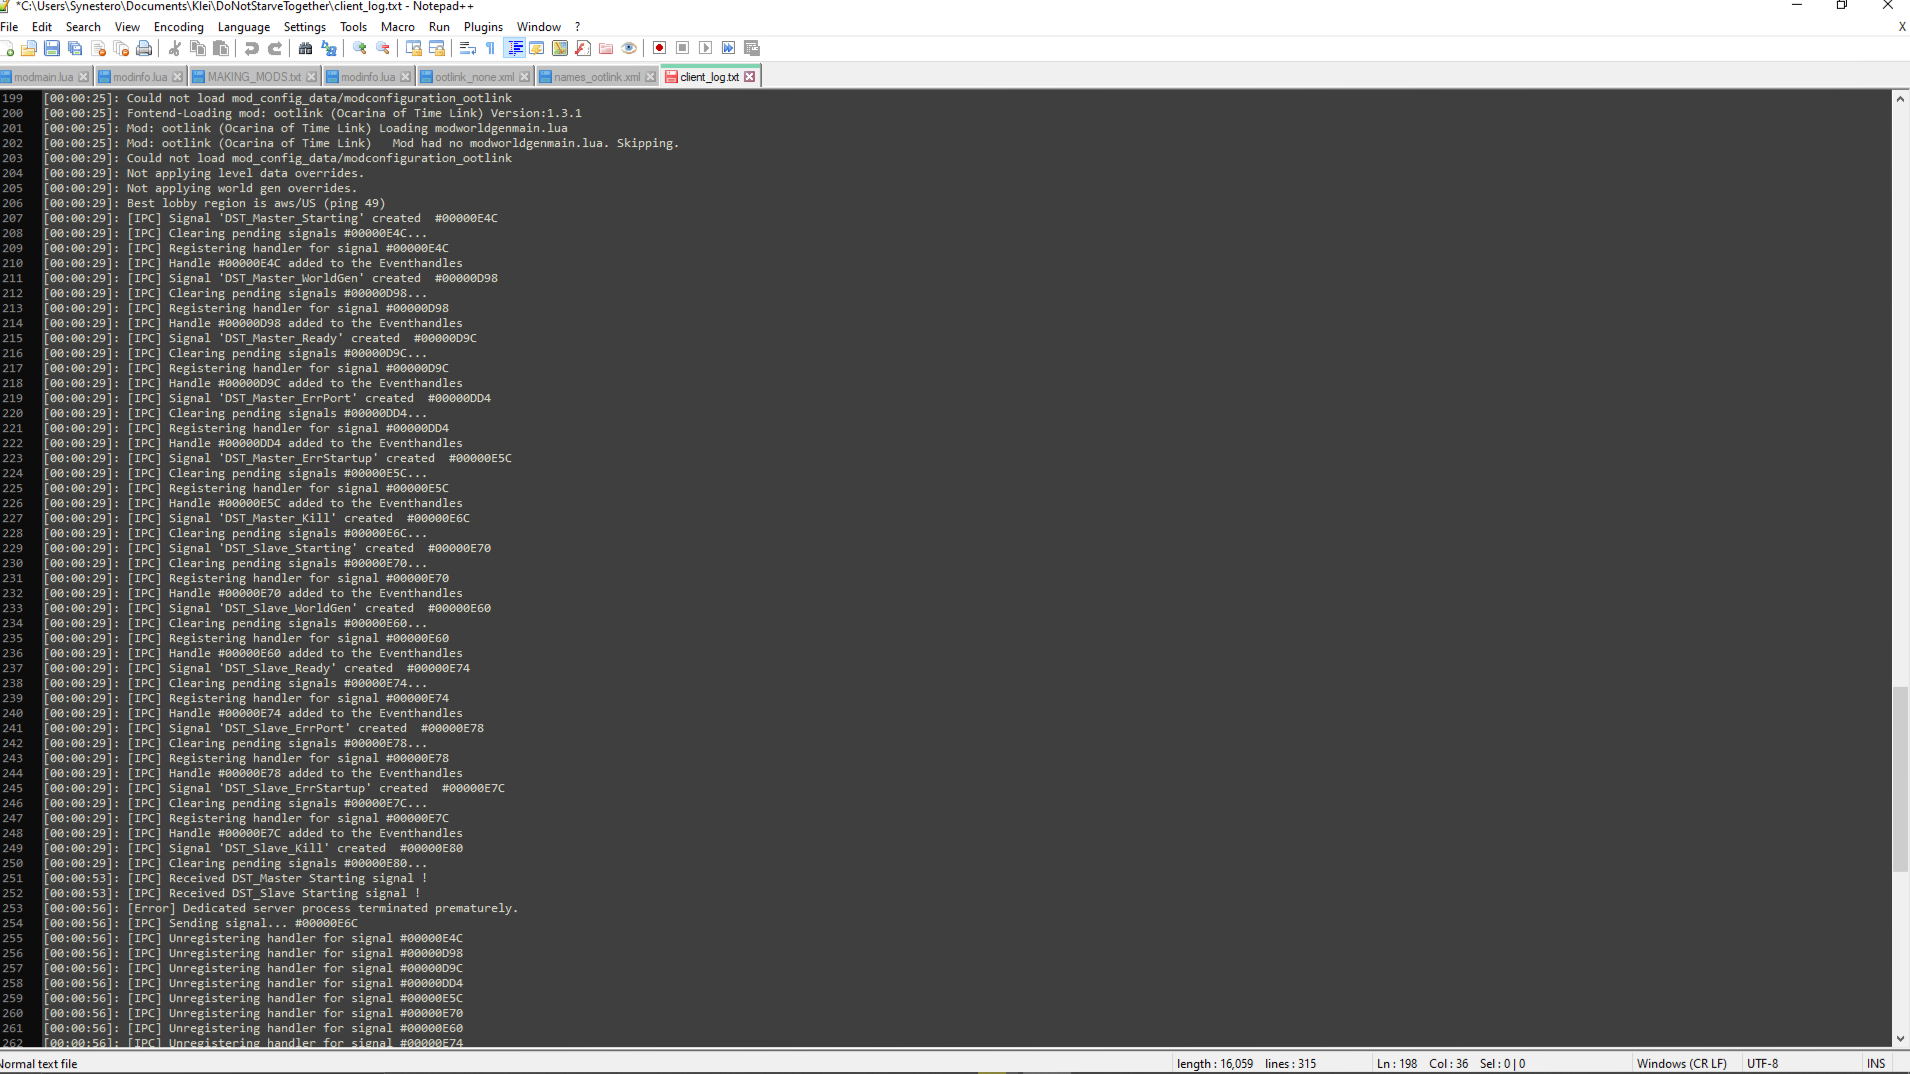
Task: Click the vertical scrollbar thumb
Action: (x=1900, y=778)
